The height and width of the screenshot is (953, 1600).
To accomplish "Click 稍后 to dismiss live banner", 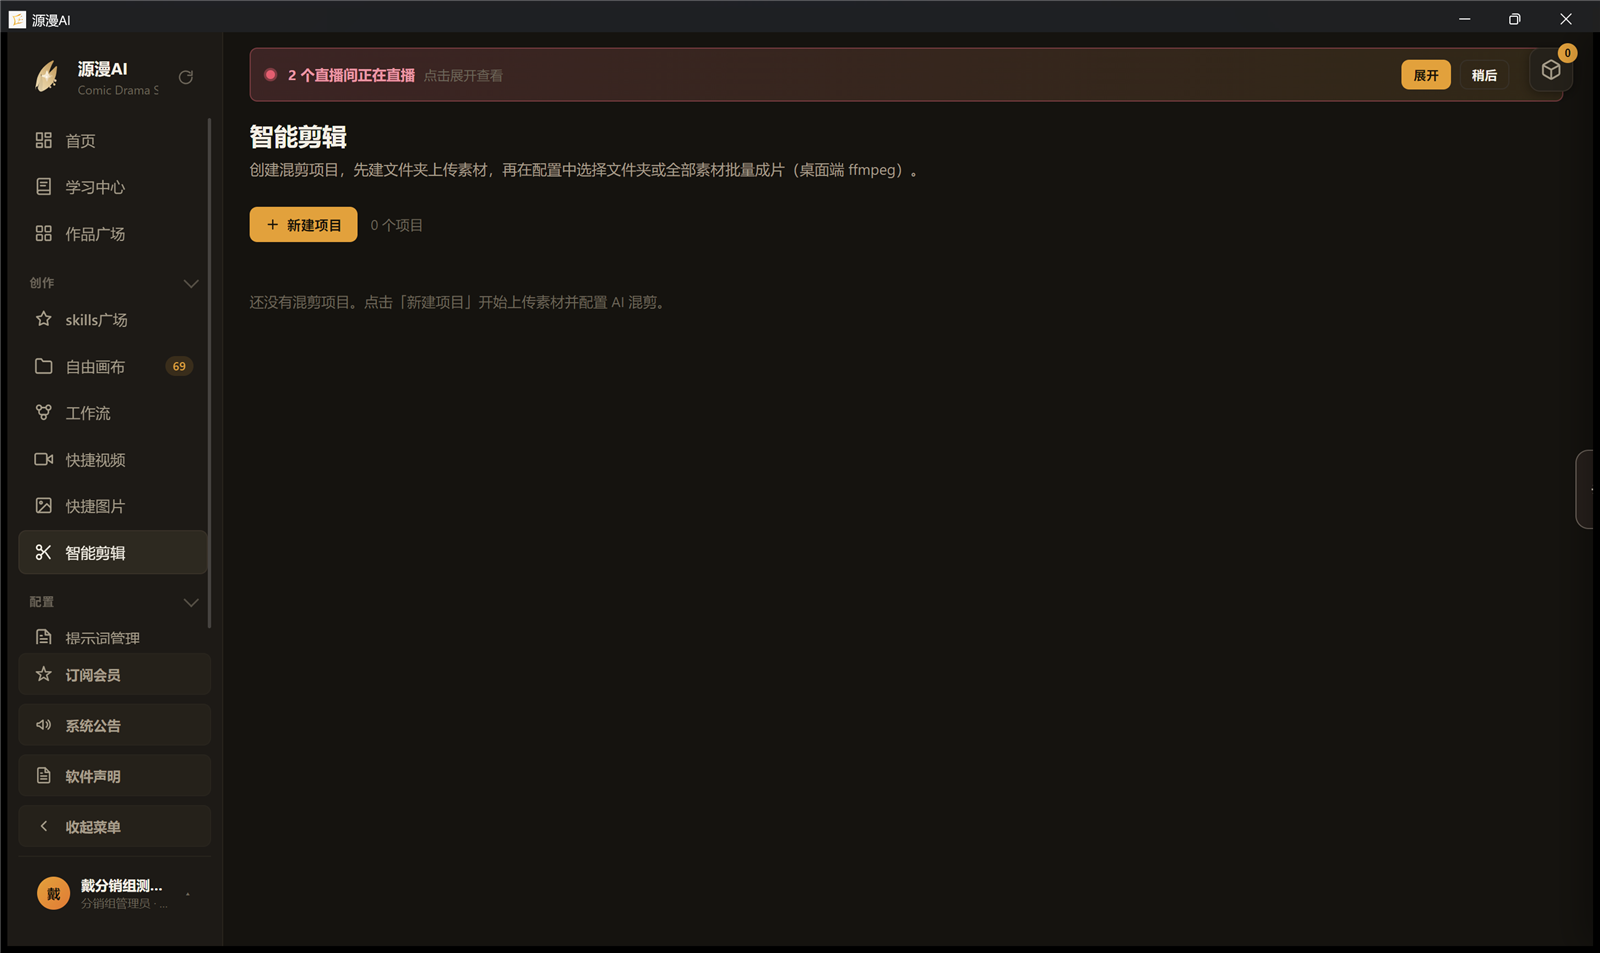I will tap(1484, 75).
